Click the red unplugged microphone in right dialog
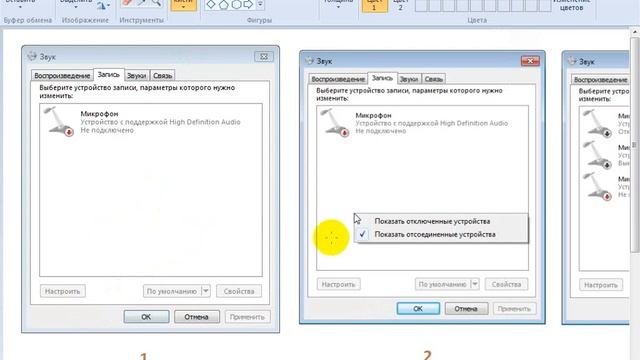Screen dimensions: 640x360 [598, 187]
